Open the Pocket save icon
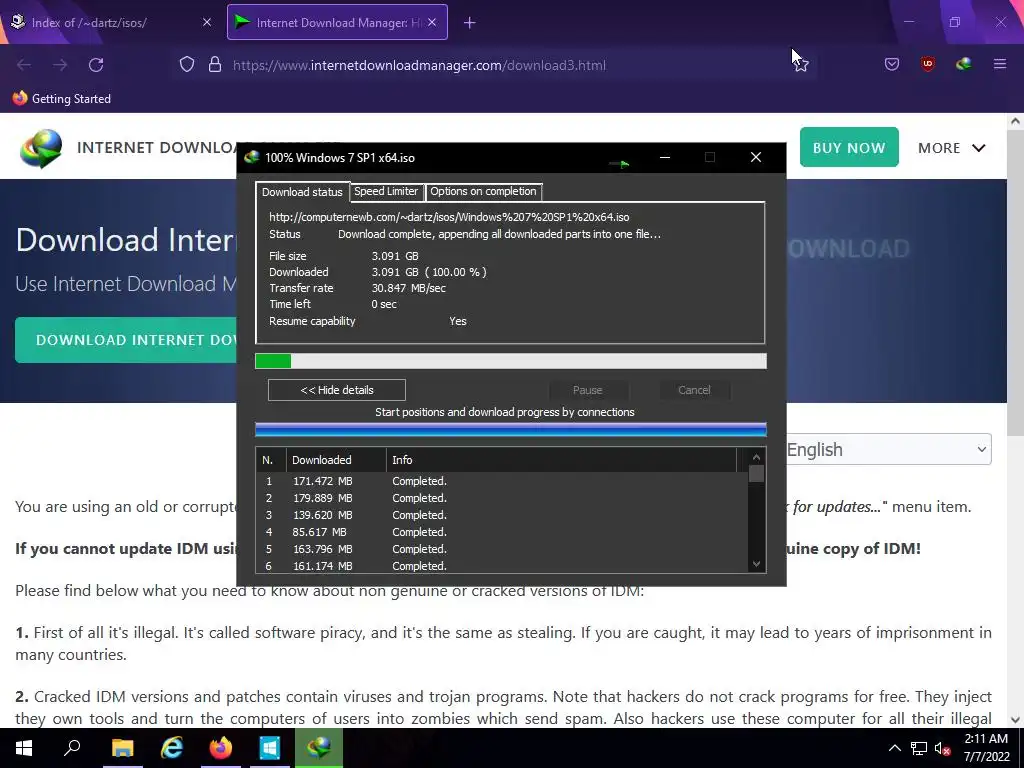The width and height of the screenshot is (1024, 768). coord(891,64)
